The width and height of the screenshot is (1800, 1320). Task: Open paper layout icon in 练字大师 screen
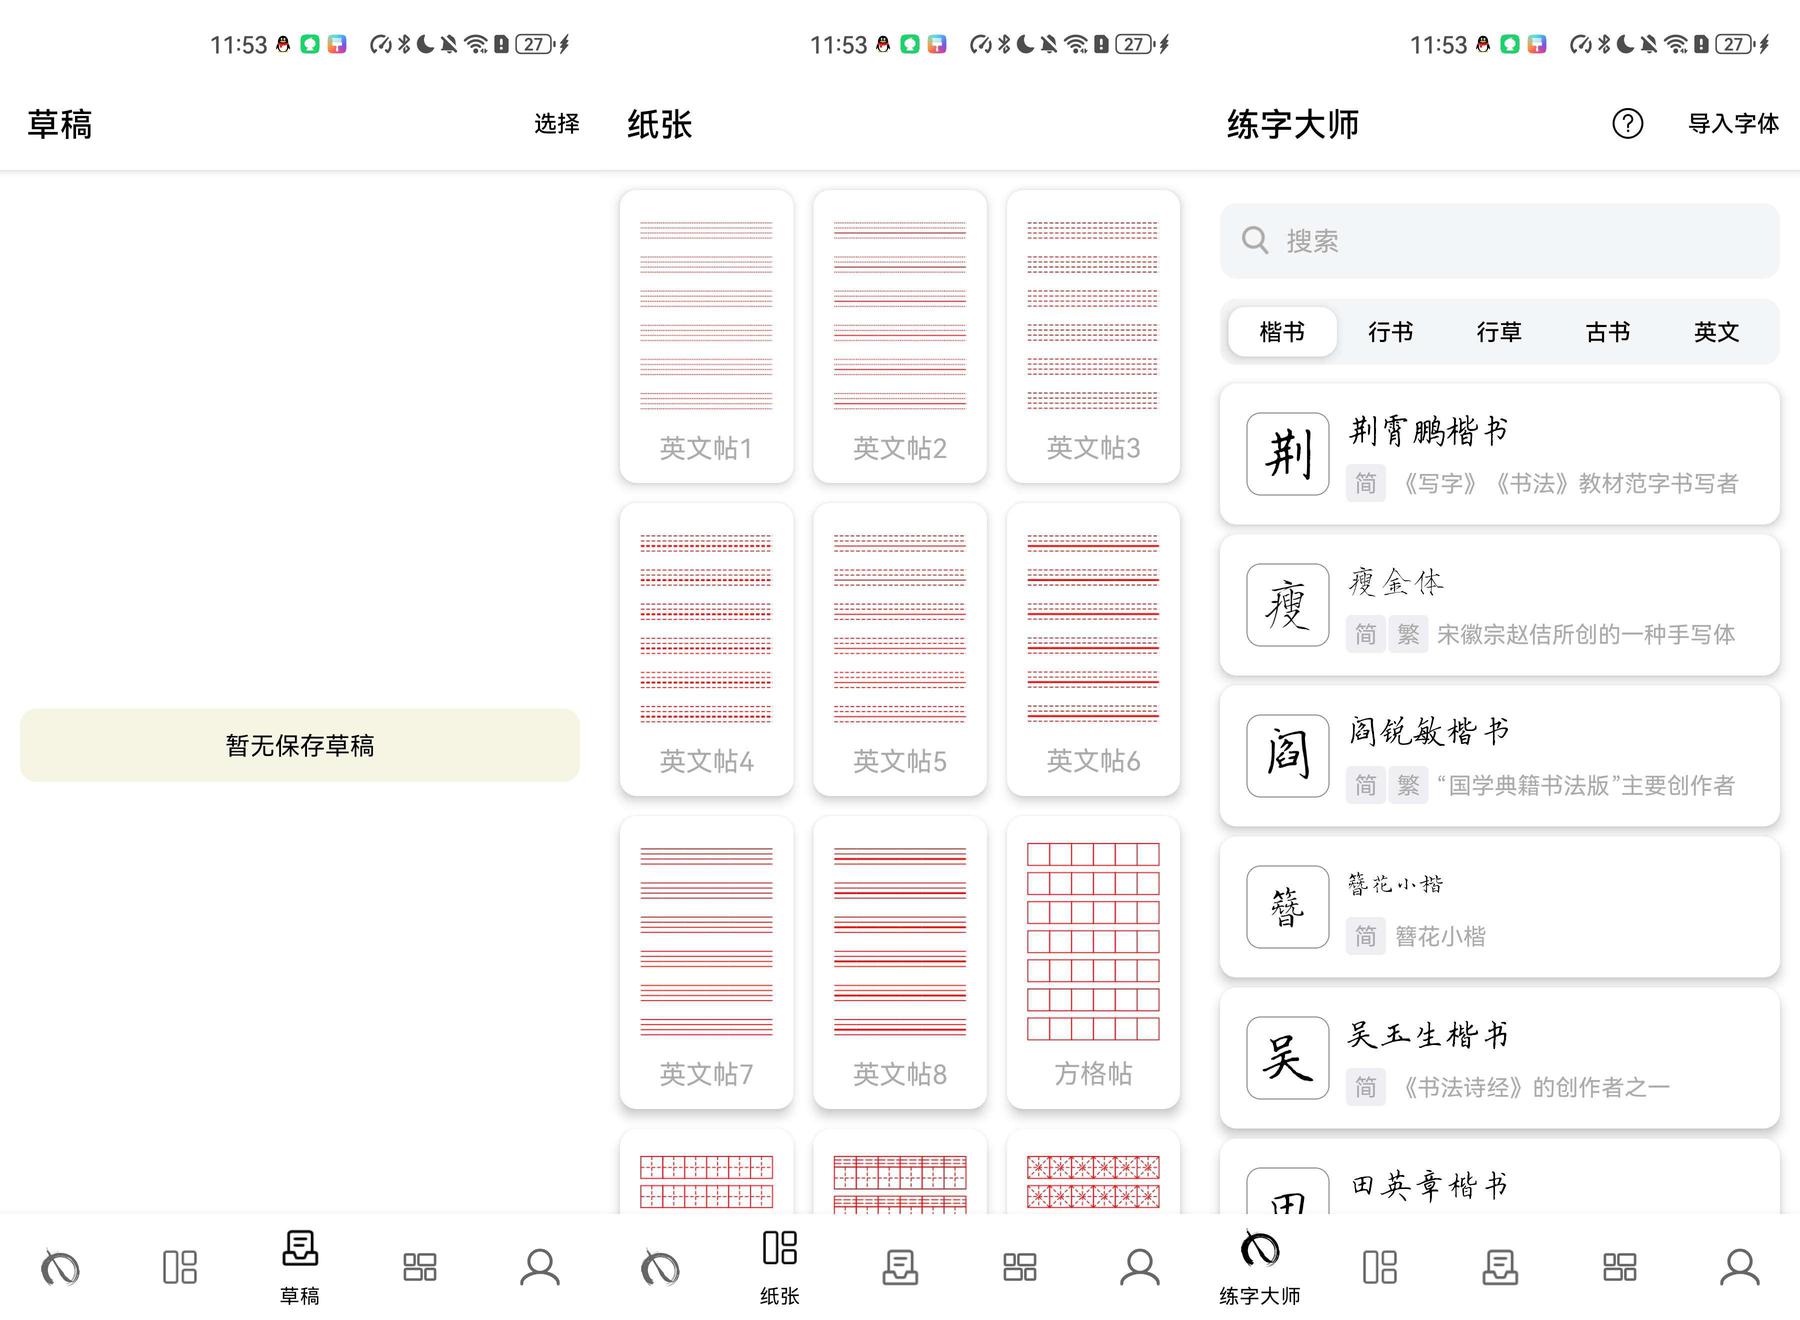[1380, 1267]
